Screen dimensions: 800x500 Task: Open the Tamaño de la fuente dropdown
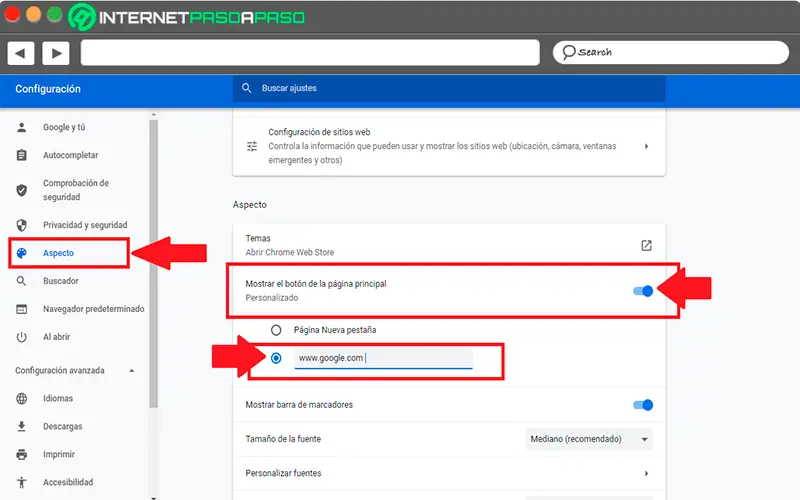point(589,439)
